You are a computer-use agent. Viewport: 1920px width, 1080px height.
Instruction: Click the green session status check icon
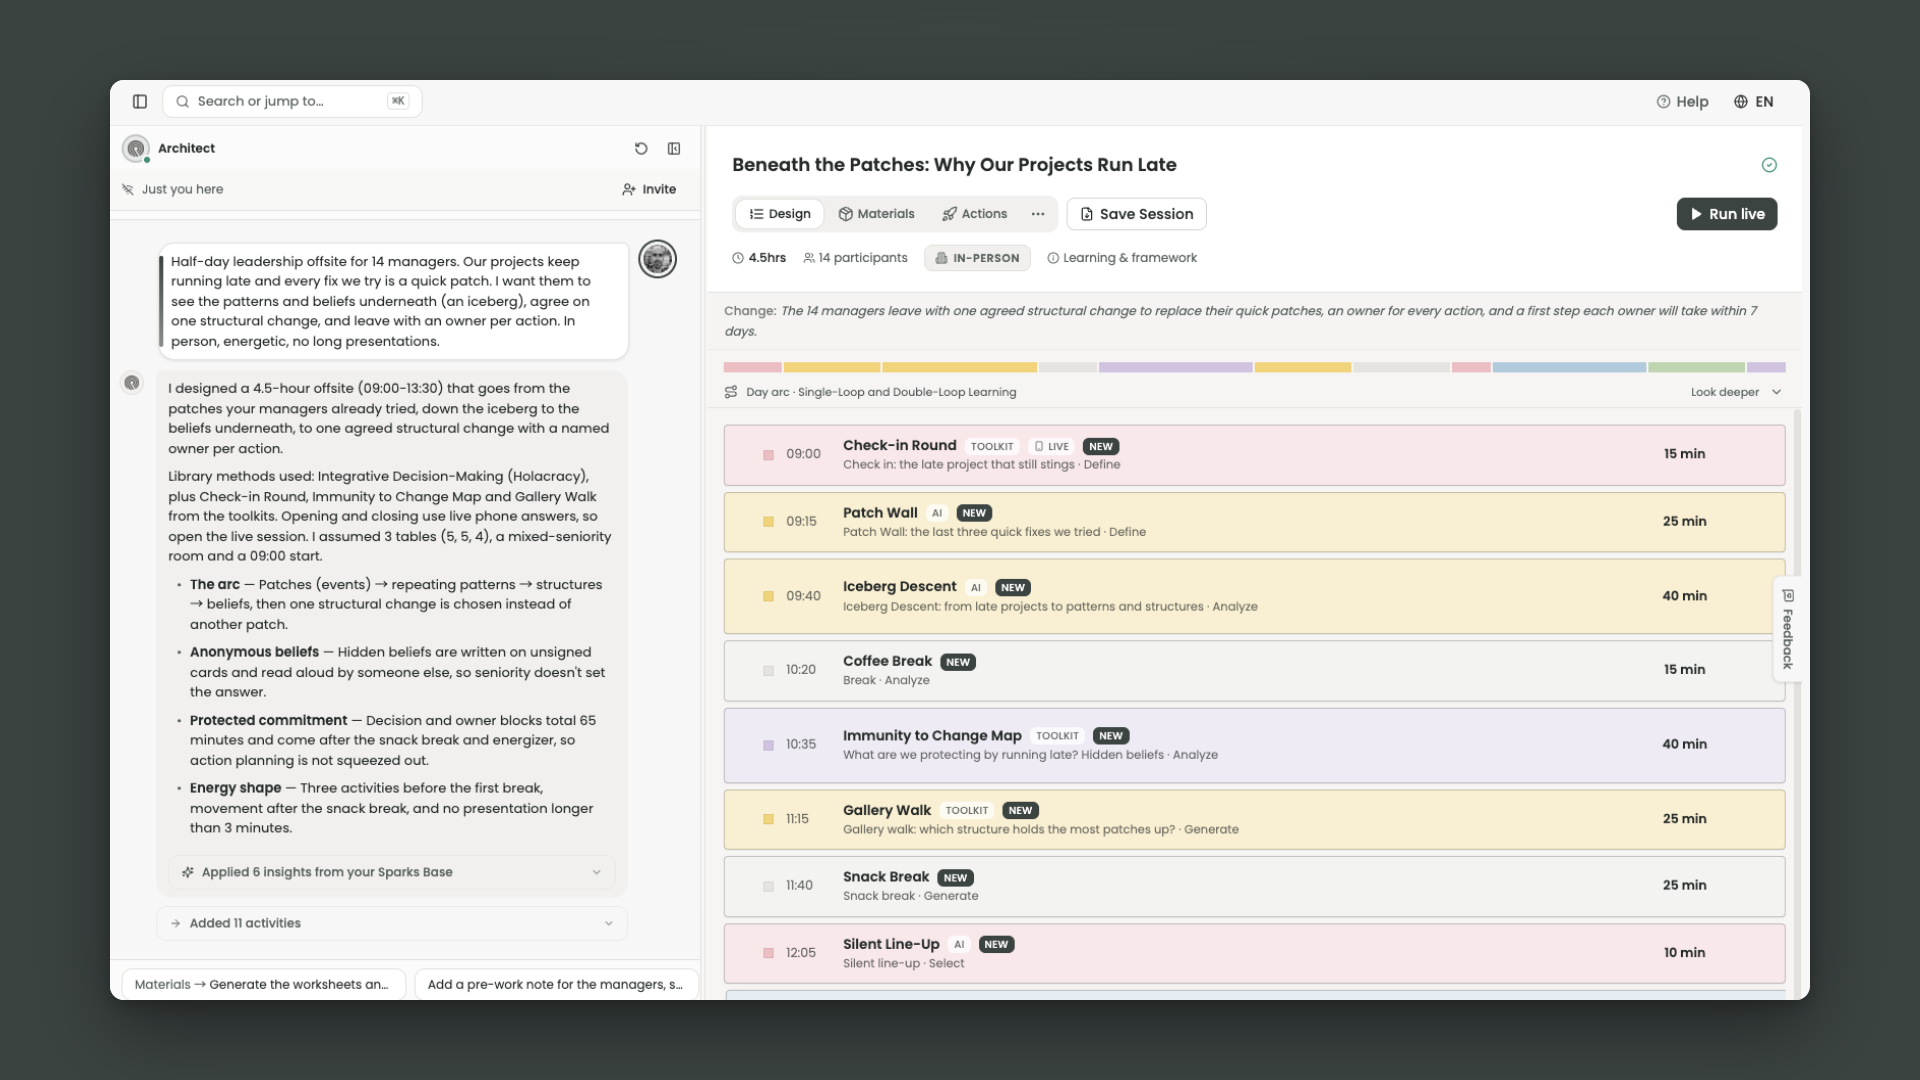pyautogui.click(x=1769, y=165)
